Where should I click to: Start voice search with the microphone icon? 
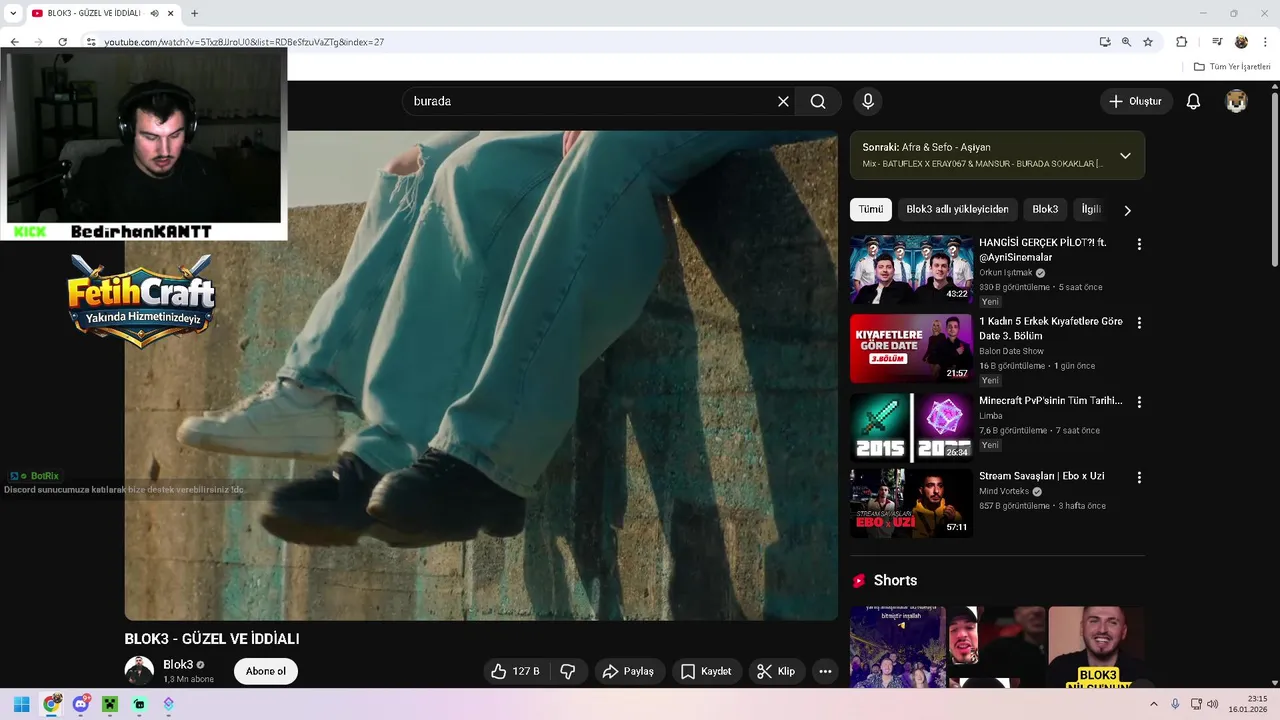tap(868, 101)
